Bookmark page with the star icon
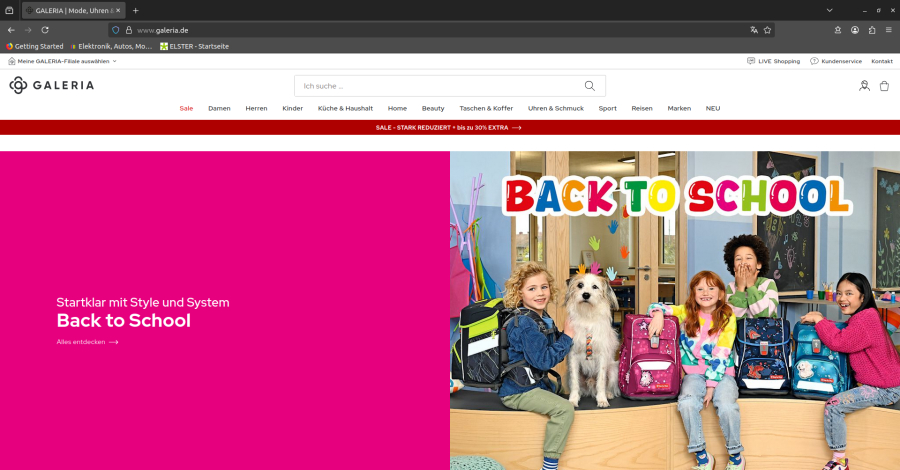Image resolution: width=900 pixels, height=470 pixels. coord(768,30)
